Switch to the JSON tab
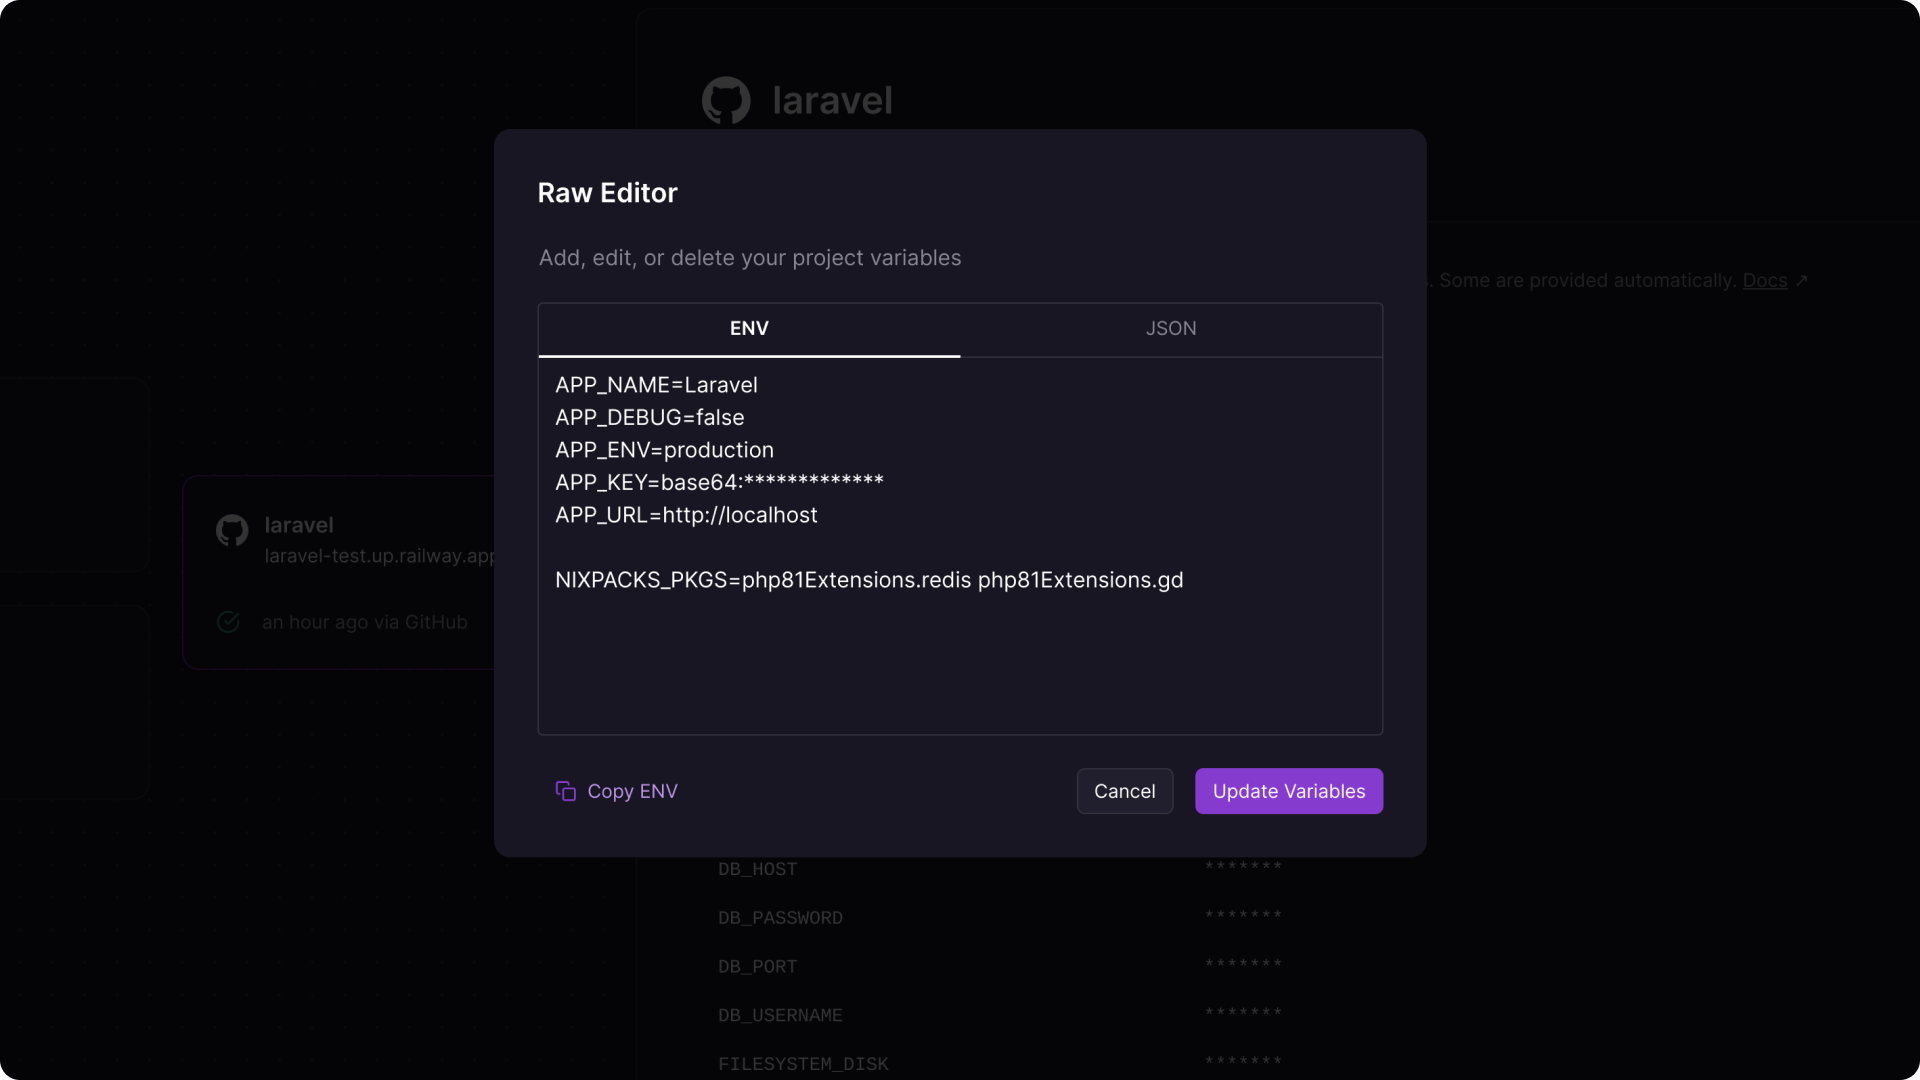The image size is (1920, 1080). [x=1171, y=329]
